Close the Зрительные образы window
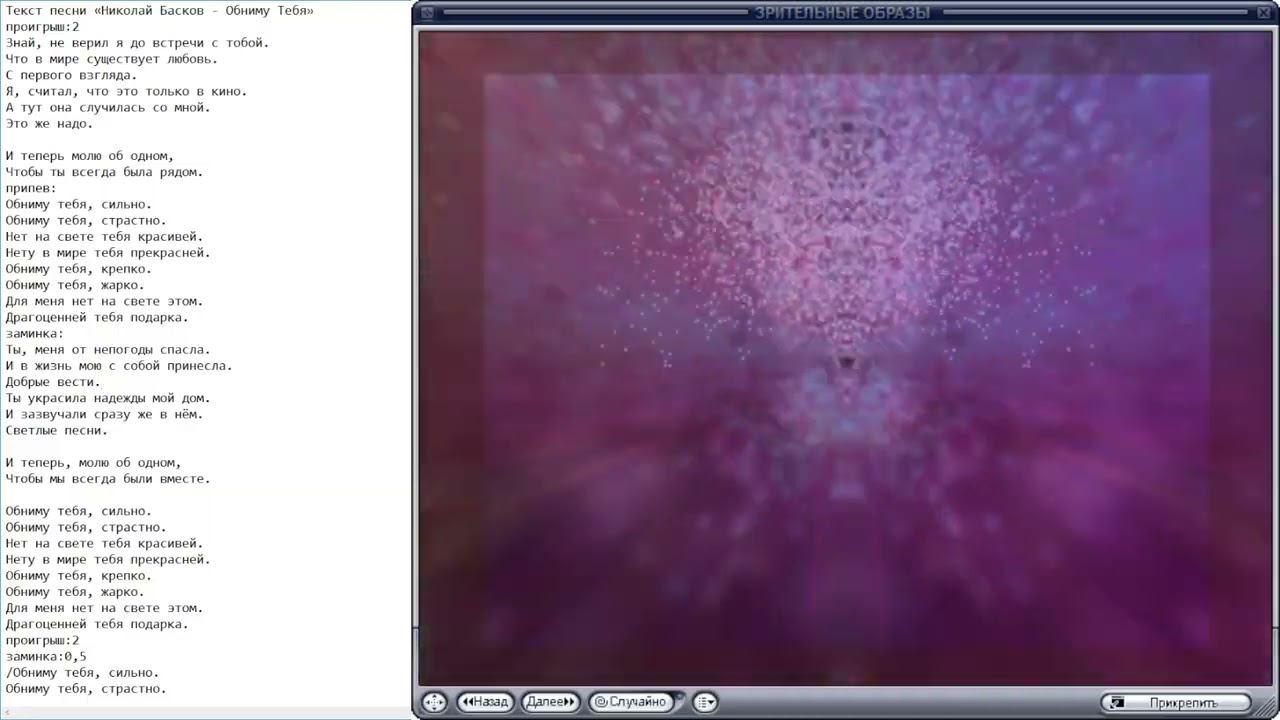1280x720 pixels. 1266,13
